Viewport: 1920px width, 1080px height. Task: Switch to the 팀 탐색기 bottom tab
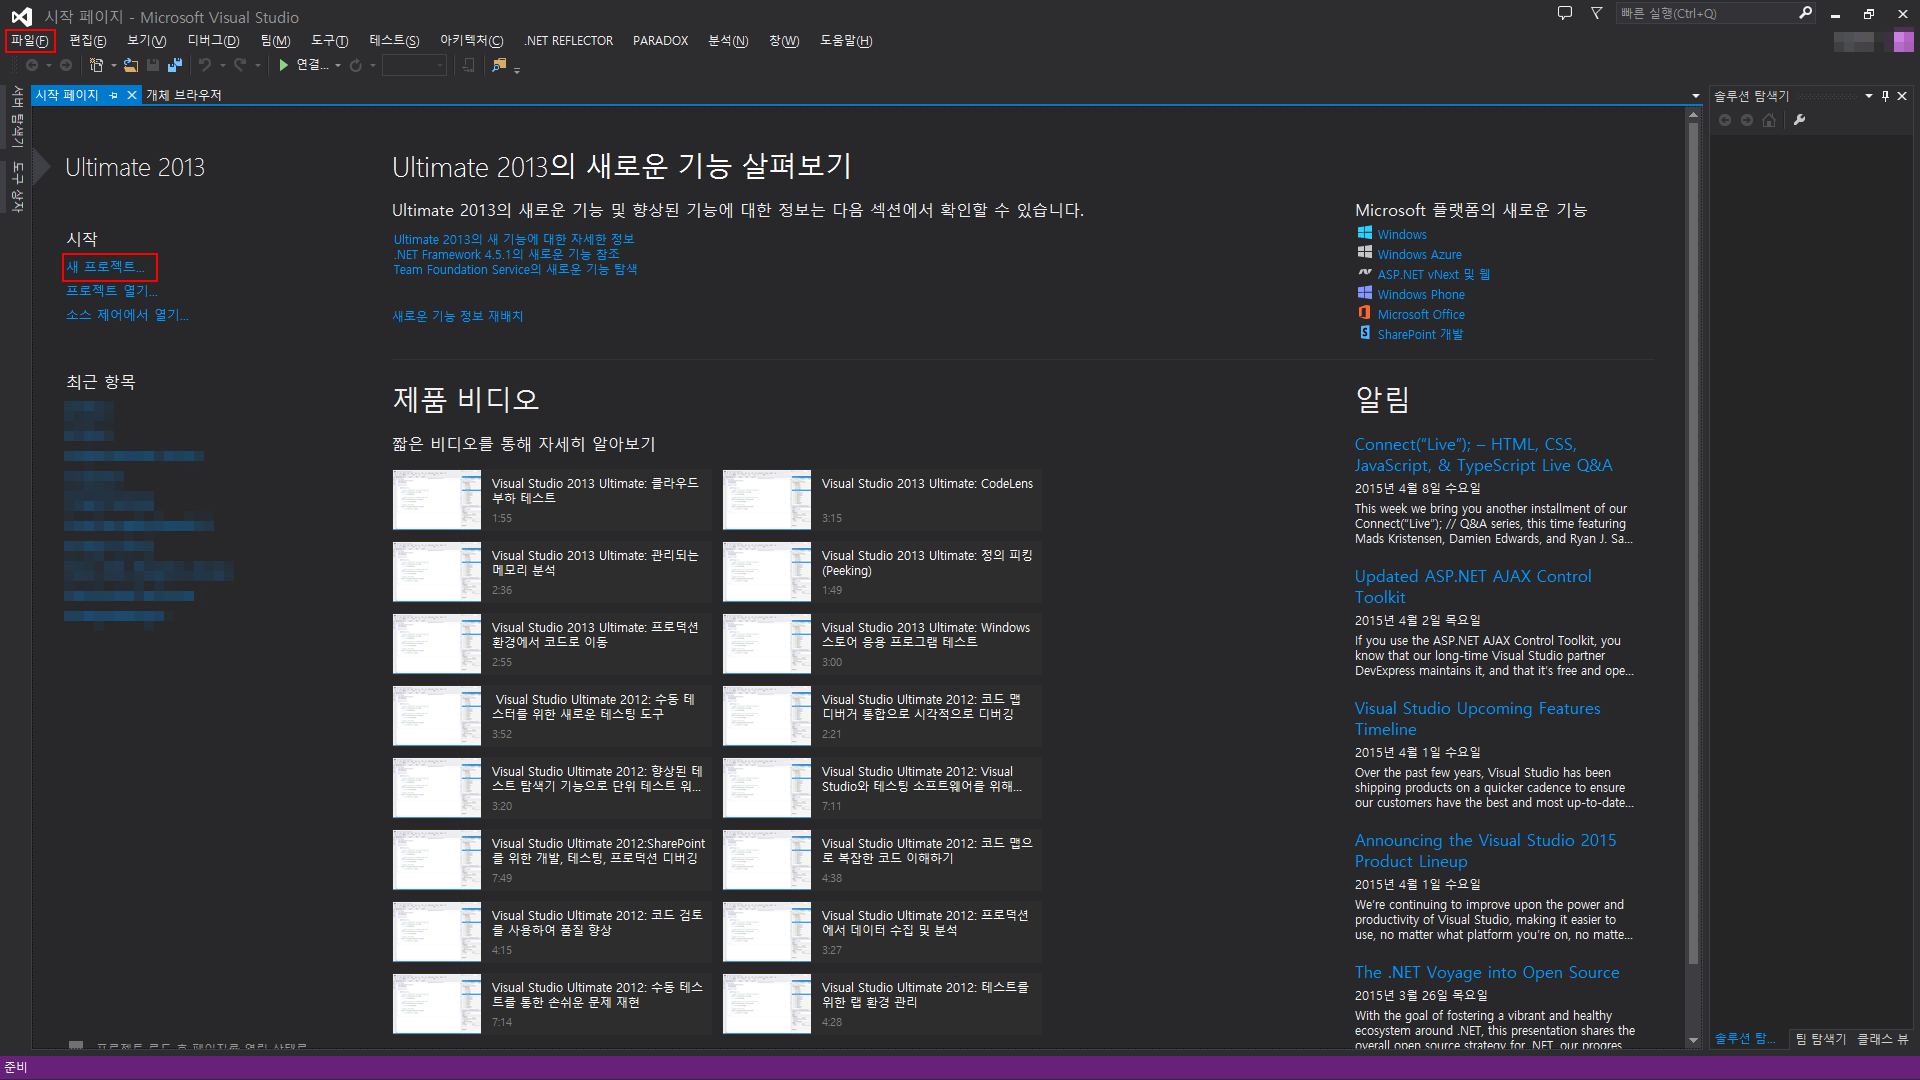coord(1820,1039)
